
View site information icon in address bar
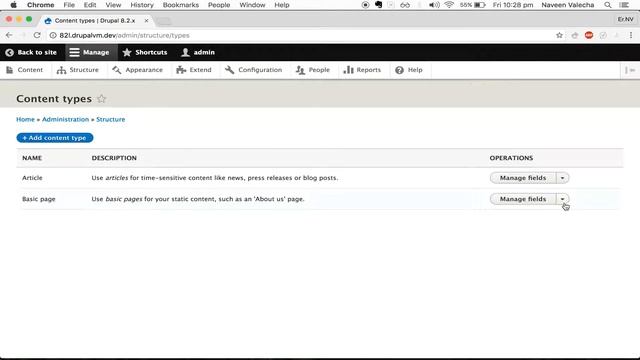[53, 36]
